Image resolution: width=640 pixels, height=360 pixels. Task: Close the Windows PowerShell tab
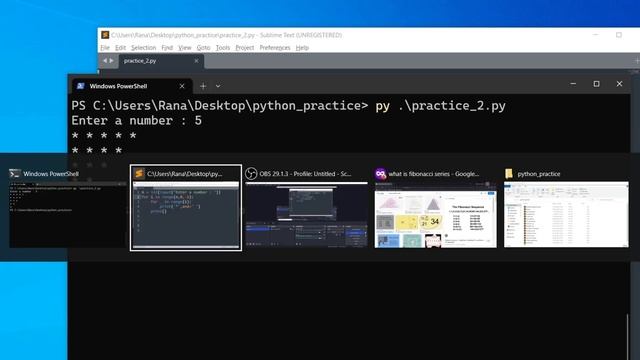coord(182,86)
